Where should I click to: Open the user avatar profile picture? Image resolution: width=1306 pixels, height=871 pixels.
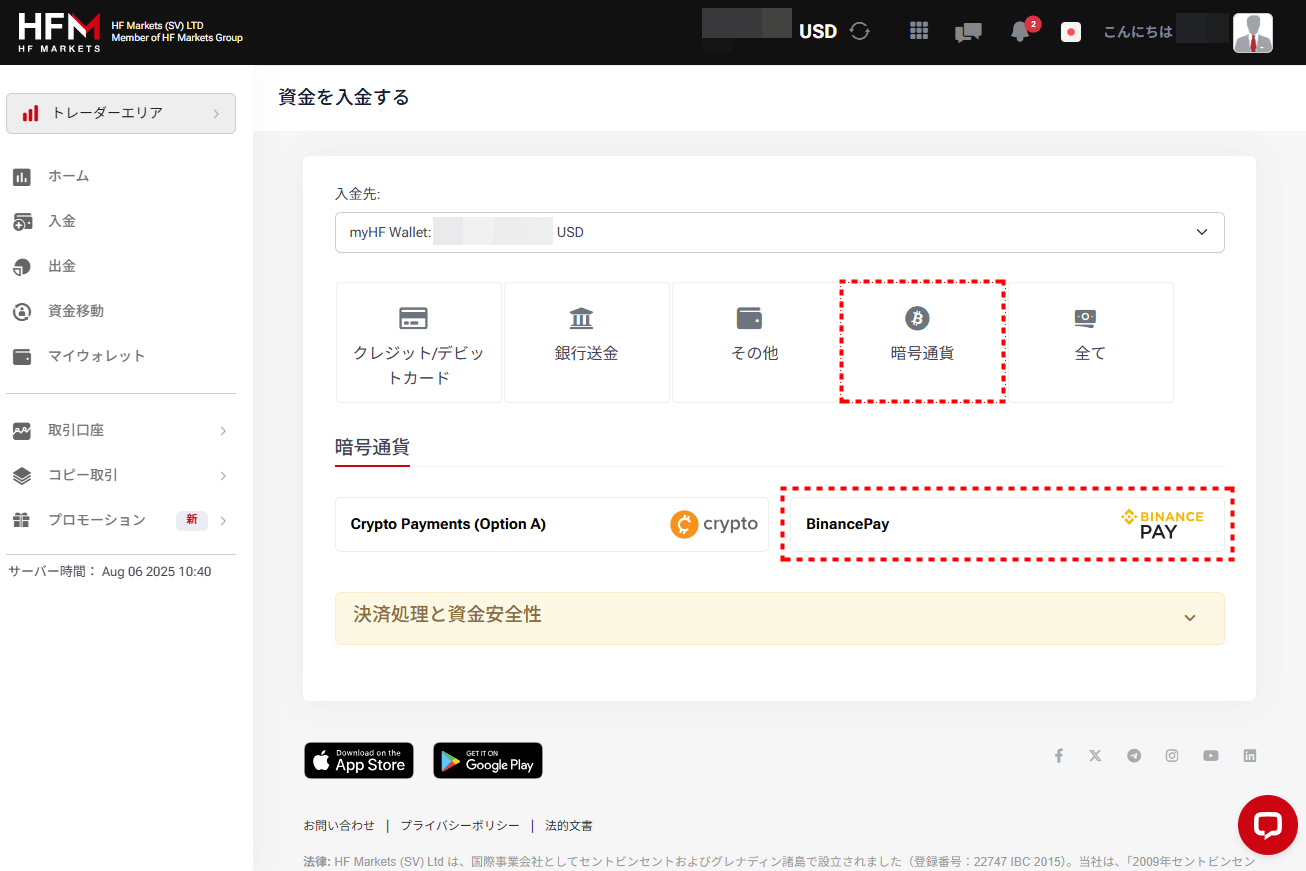click(x=1253, y=33)
